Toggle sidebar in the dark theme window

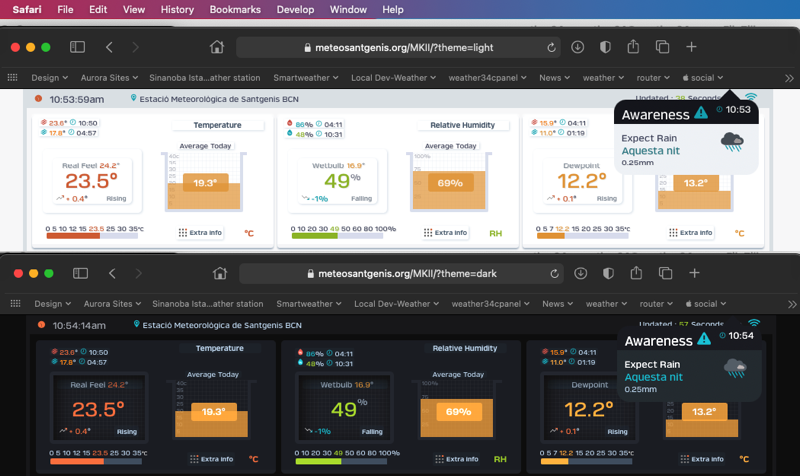(80, 273)
